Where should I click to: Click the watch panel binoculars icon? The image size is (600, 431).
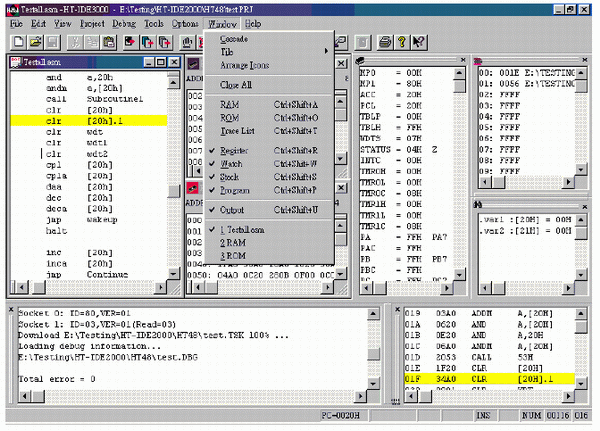[x=478, y=205]
